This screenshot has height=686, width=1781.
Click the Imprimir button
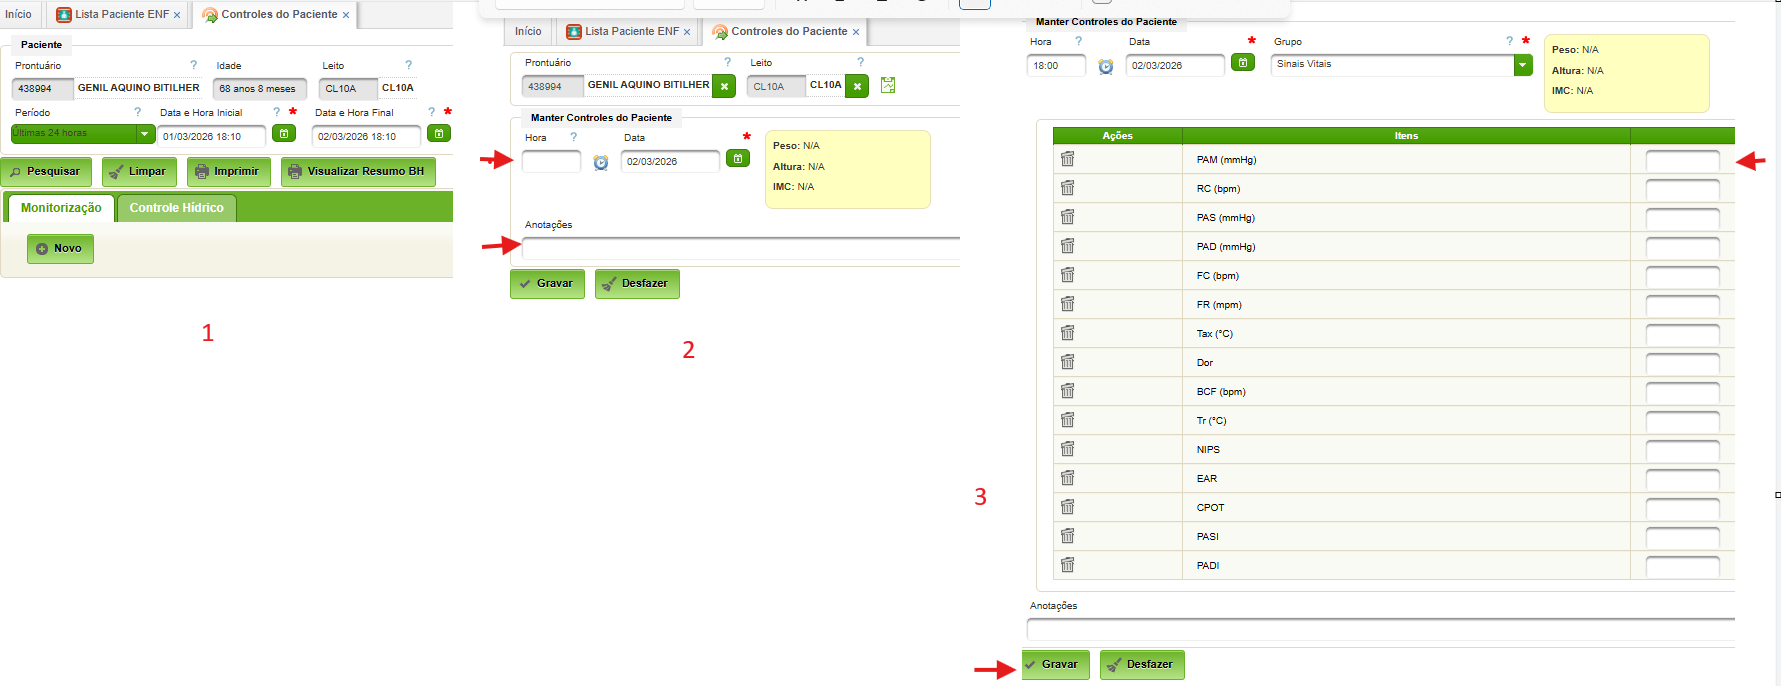pyautogui.click(x=228, y=172)
